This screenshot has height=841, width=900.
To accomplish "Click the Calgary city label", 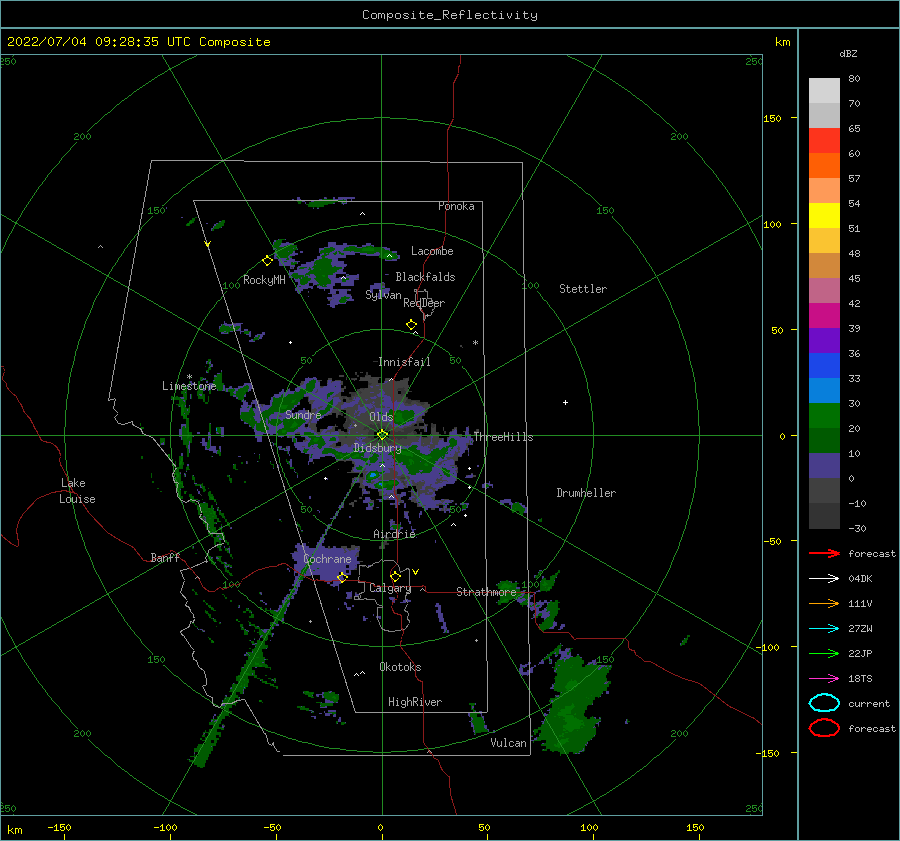I will 390,588.
